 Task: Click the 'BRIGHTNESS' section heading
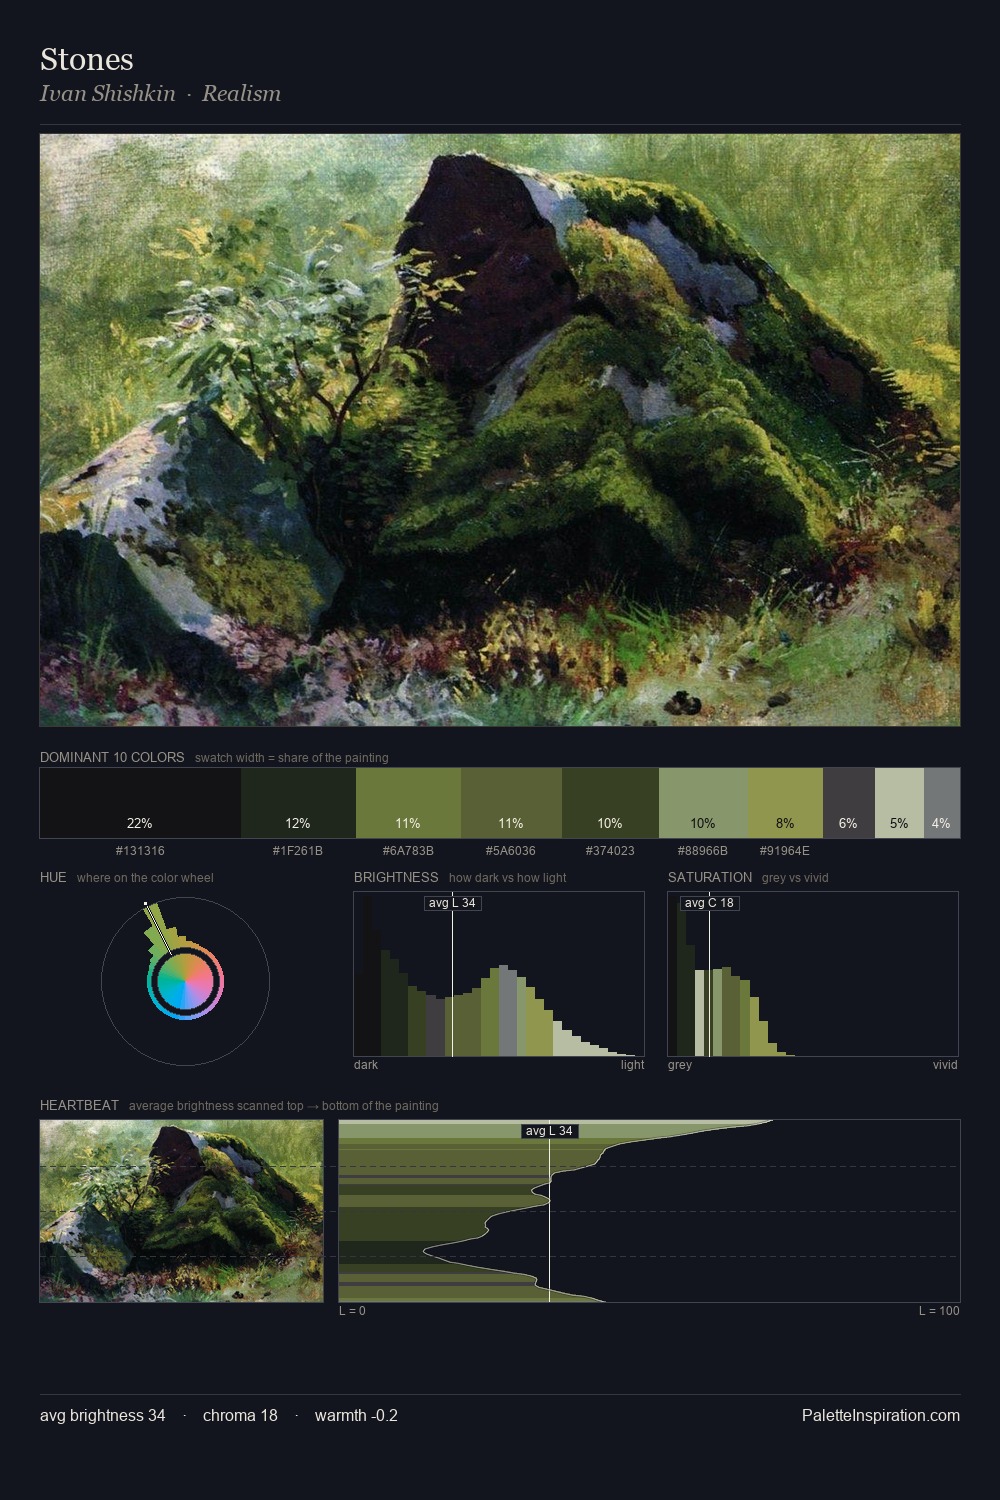[x=396, y=877]
